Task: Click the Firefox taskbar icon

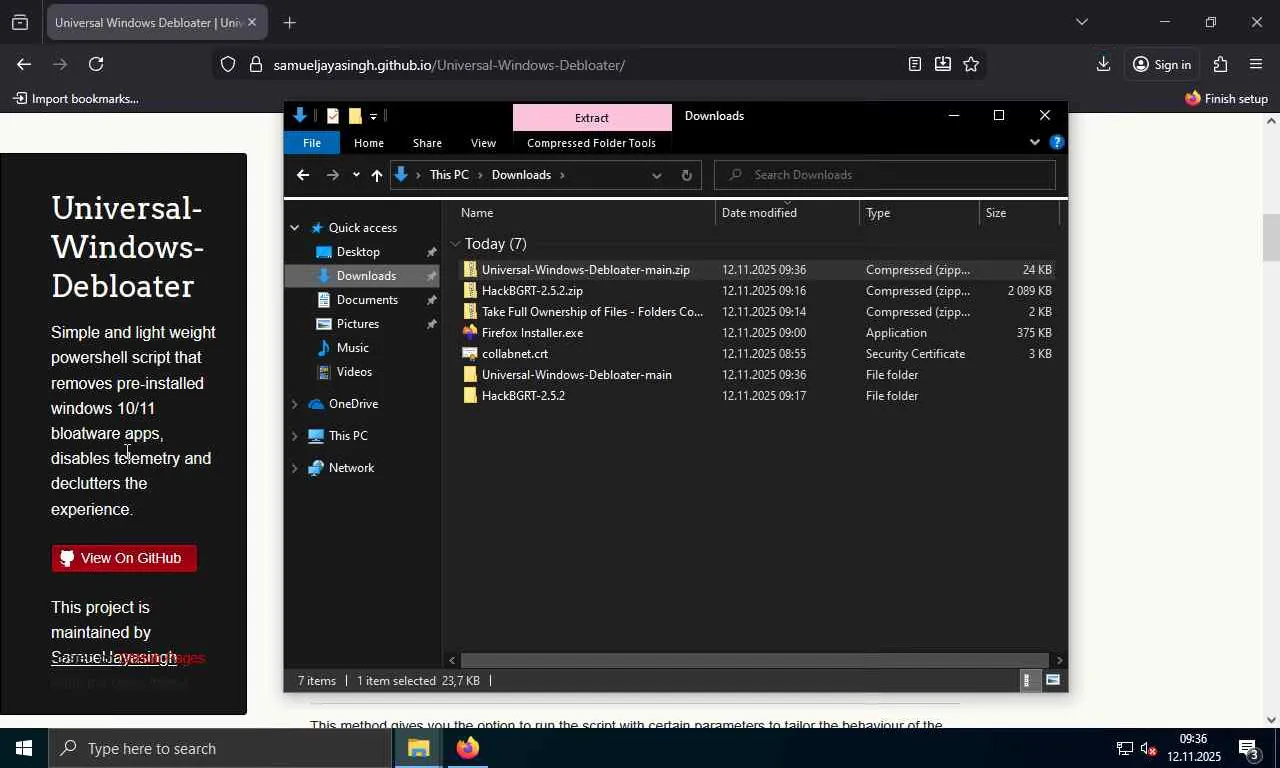Action: [x=467, y=748]
